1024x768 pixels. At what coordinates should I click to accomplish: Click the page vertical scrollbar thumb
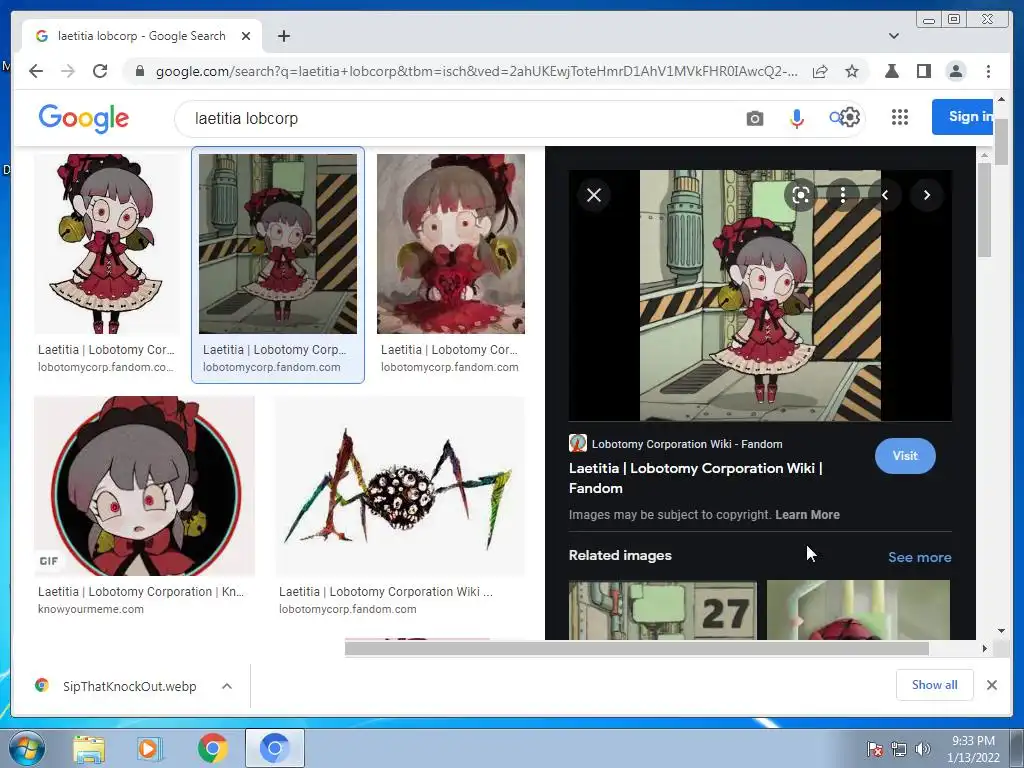[x=1001, y=142]
